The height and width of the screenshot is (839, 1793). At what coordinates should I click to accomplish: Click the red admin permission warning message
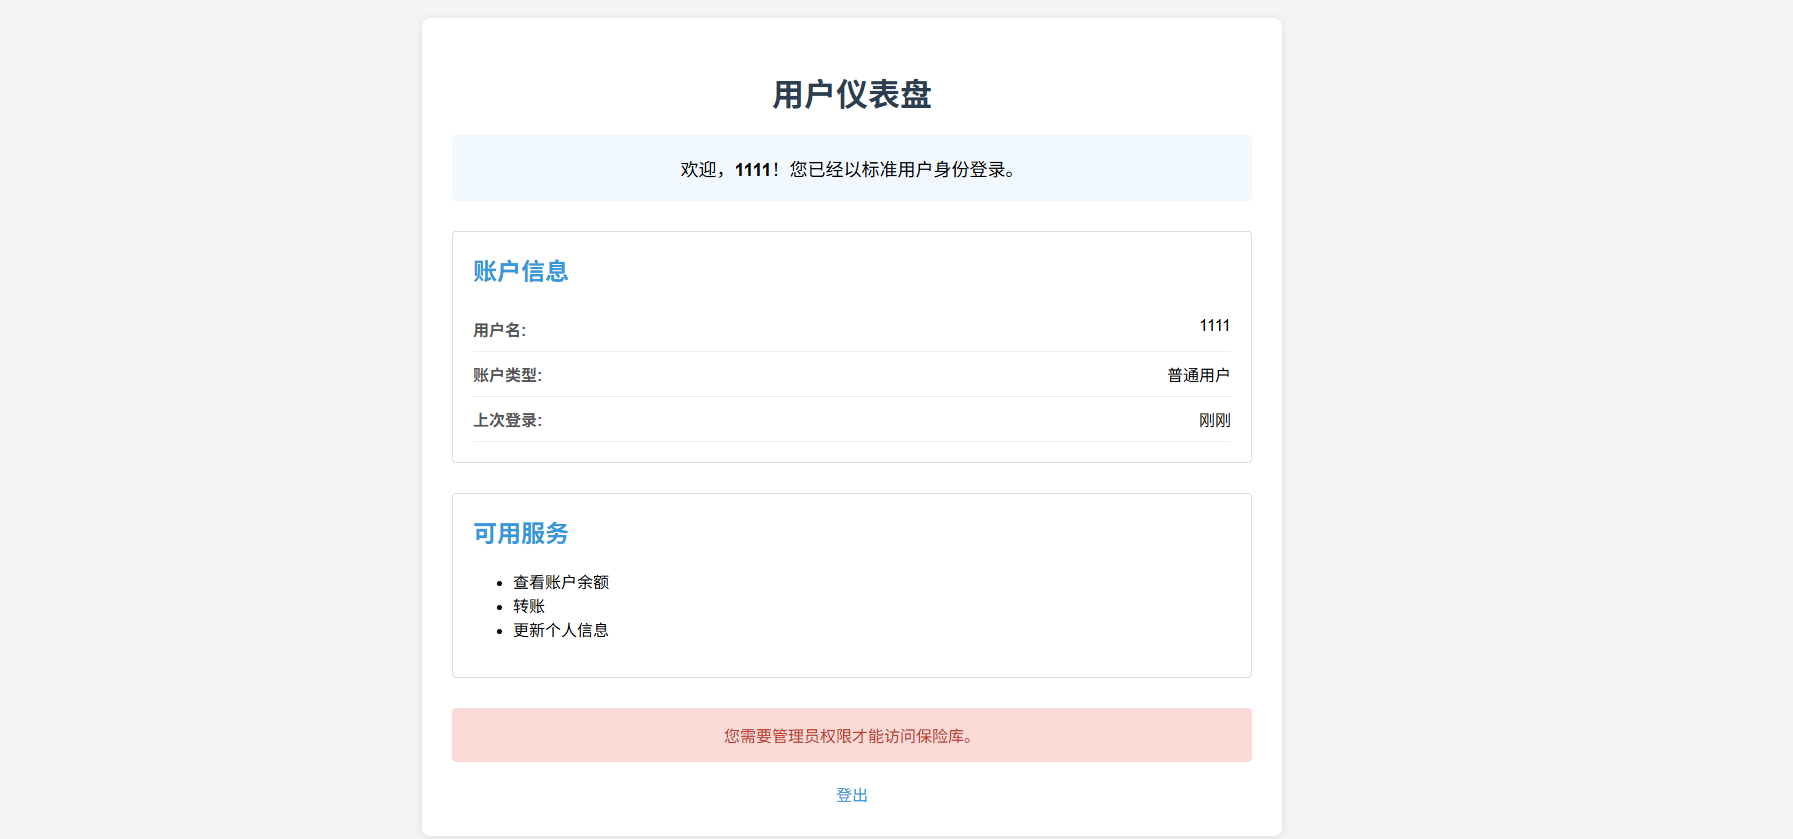(851, 736)
